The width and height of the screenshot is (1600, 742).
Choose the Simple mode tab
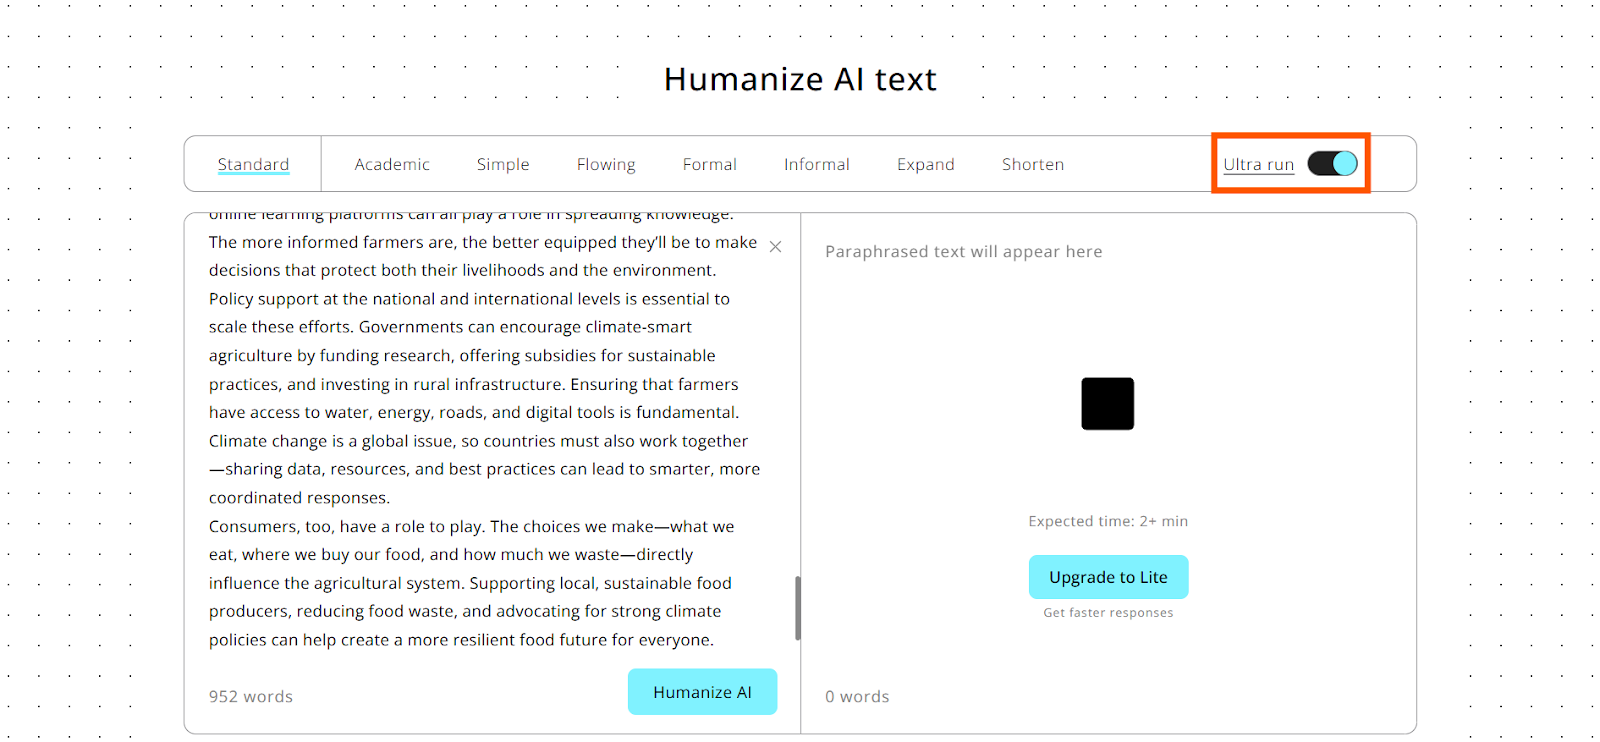(x=503, y=164)
